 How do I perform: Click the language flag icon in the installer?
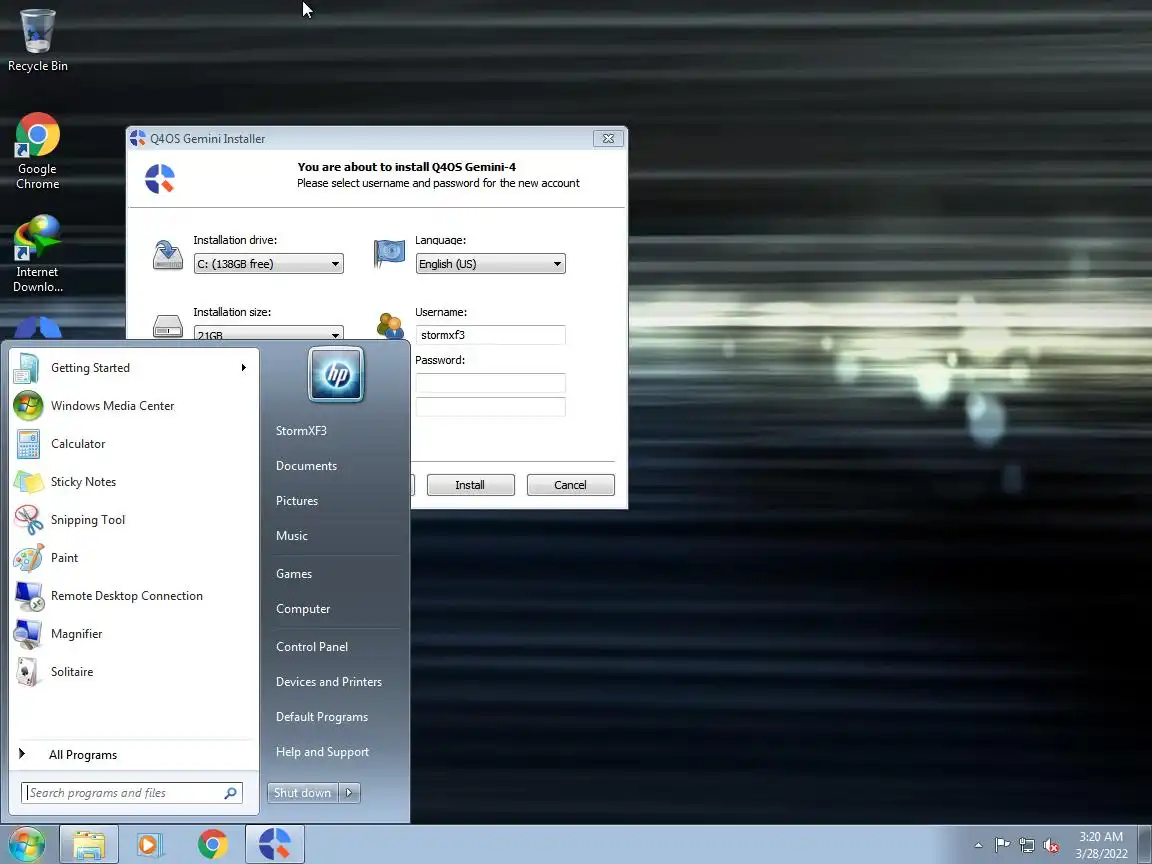[x=389, y=253]
